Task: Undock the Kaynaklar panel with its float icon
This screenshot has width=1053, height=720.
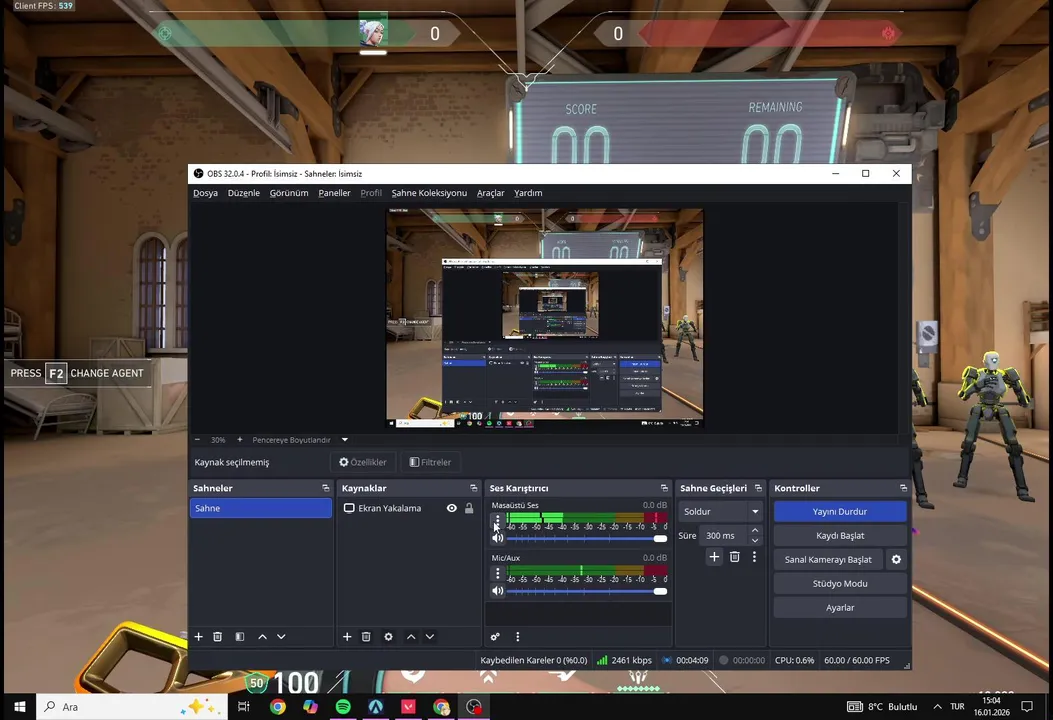Action: click(473, 488)
